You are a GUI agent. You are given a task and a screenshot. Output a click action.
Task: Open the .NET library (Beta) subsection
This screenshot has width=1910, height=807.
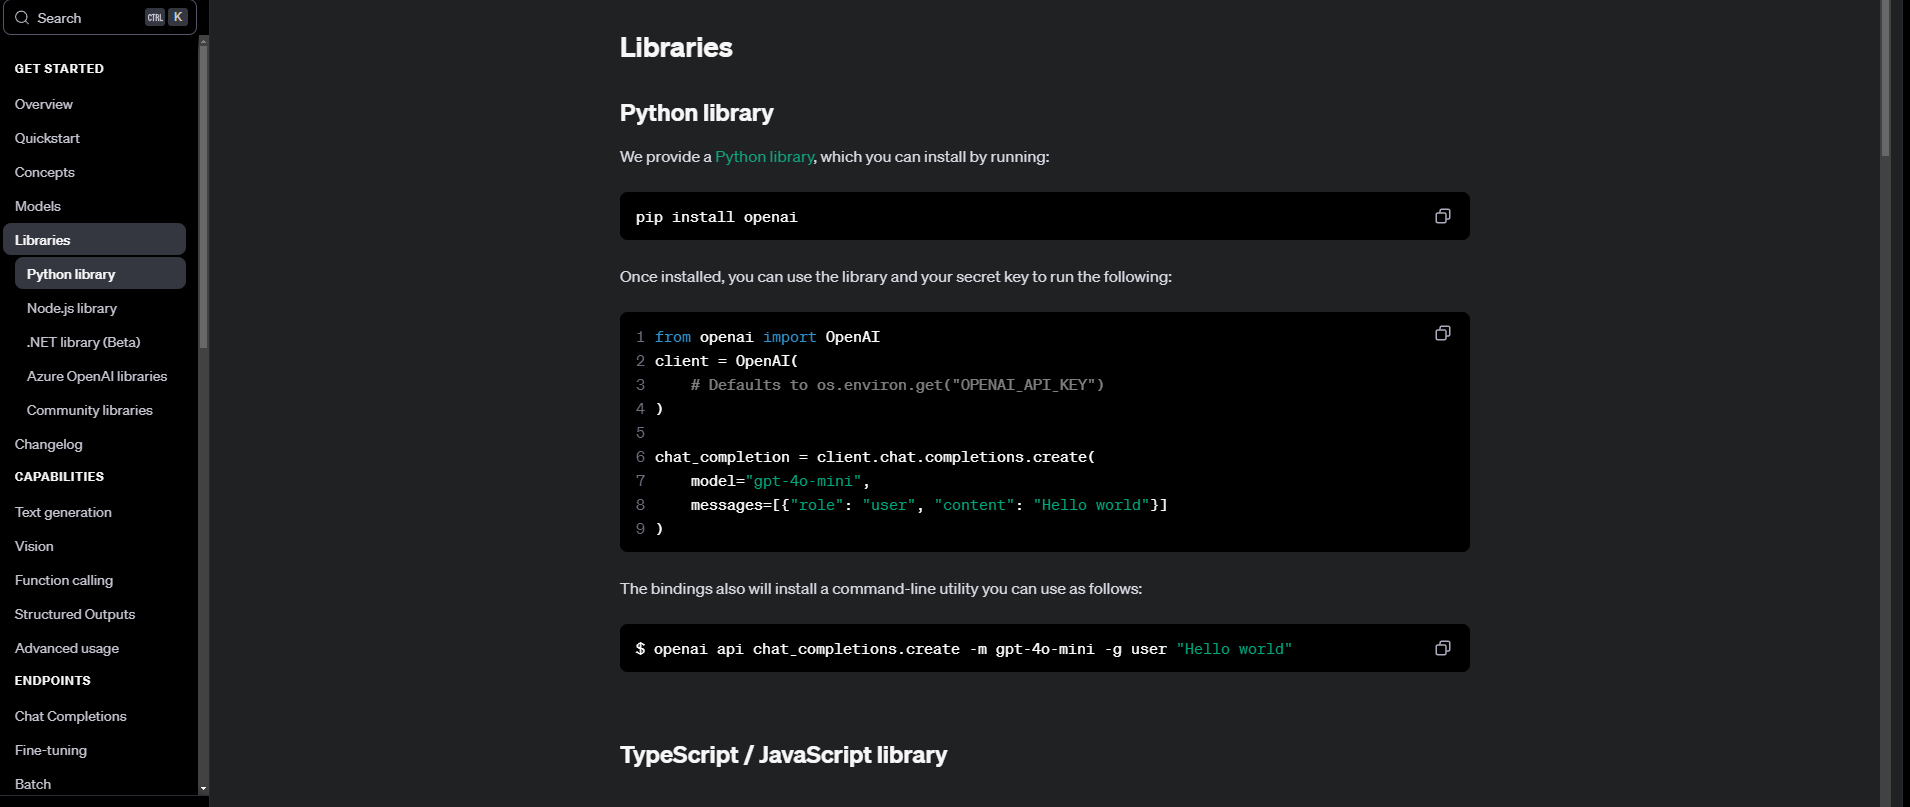[x=83, y=342]
